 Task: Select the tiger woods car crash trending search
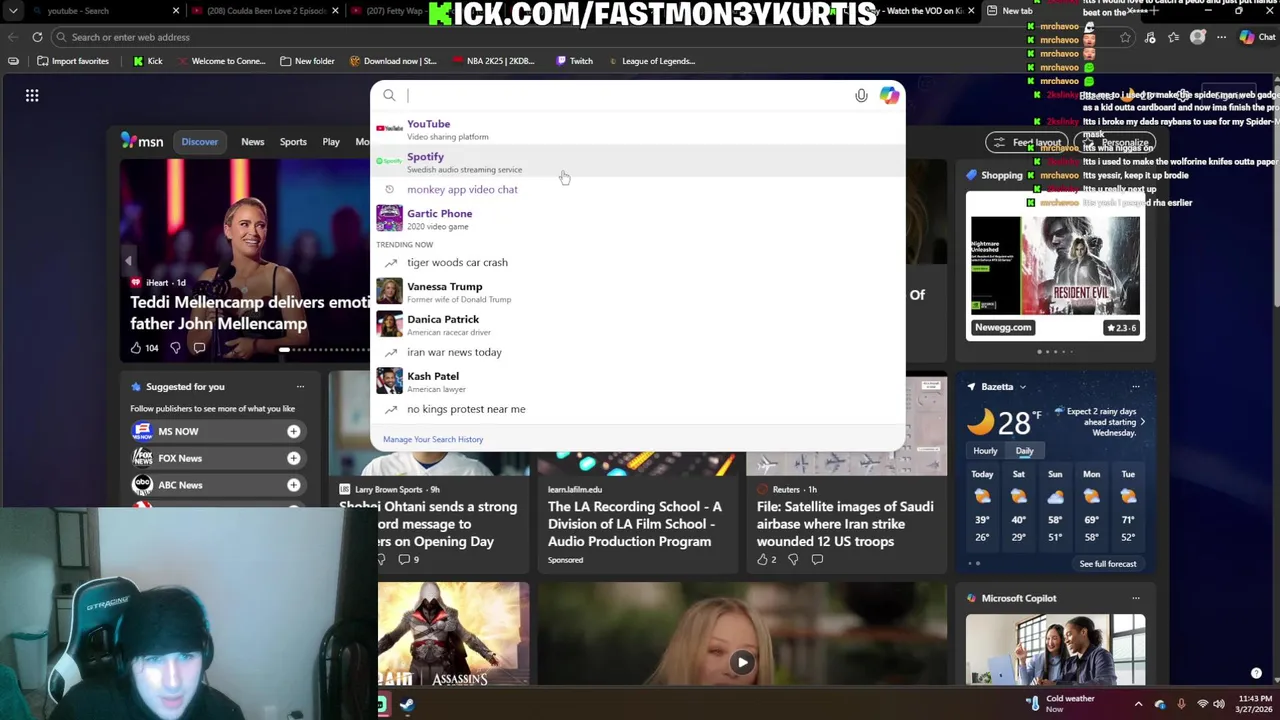(637, 262)
